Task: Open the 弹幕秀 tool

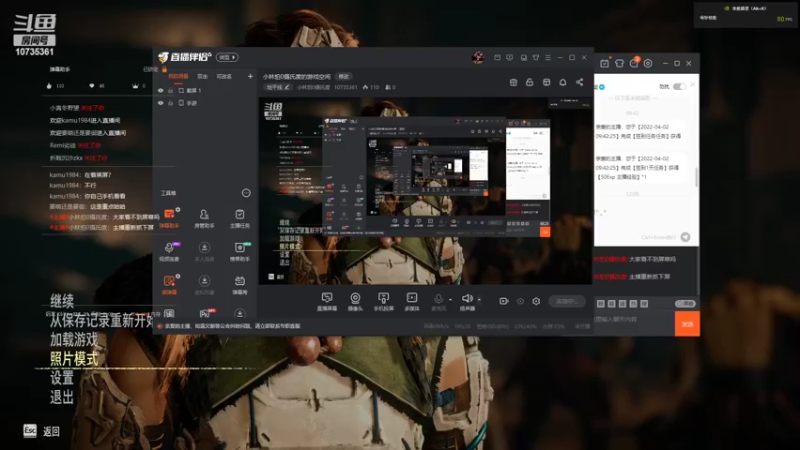Action: coord(239,285)
